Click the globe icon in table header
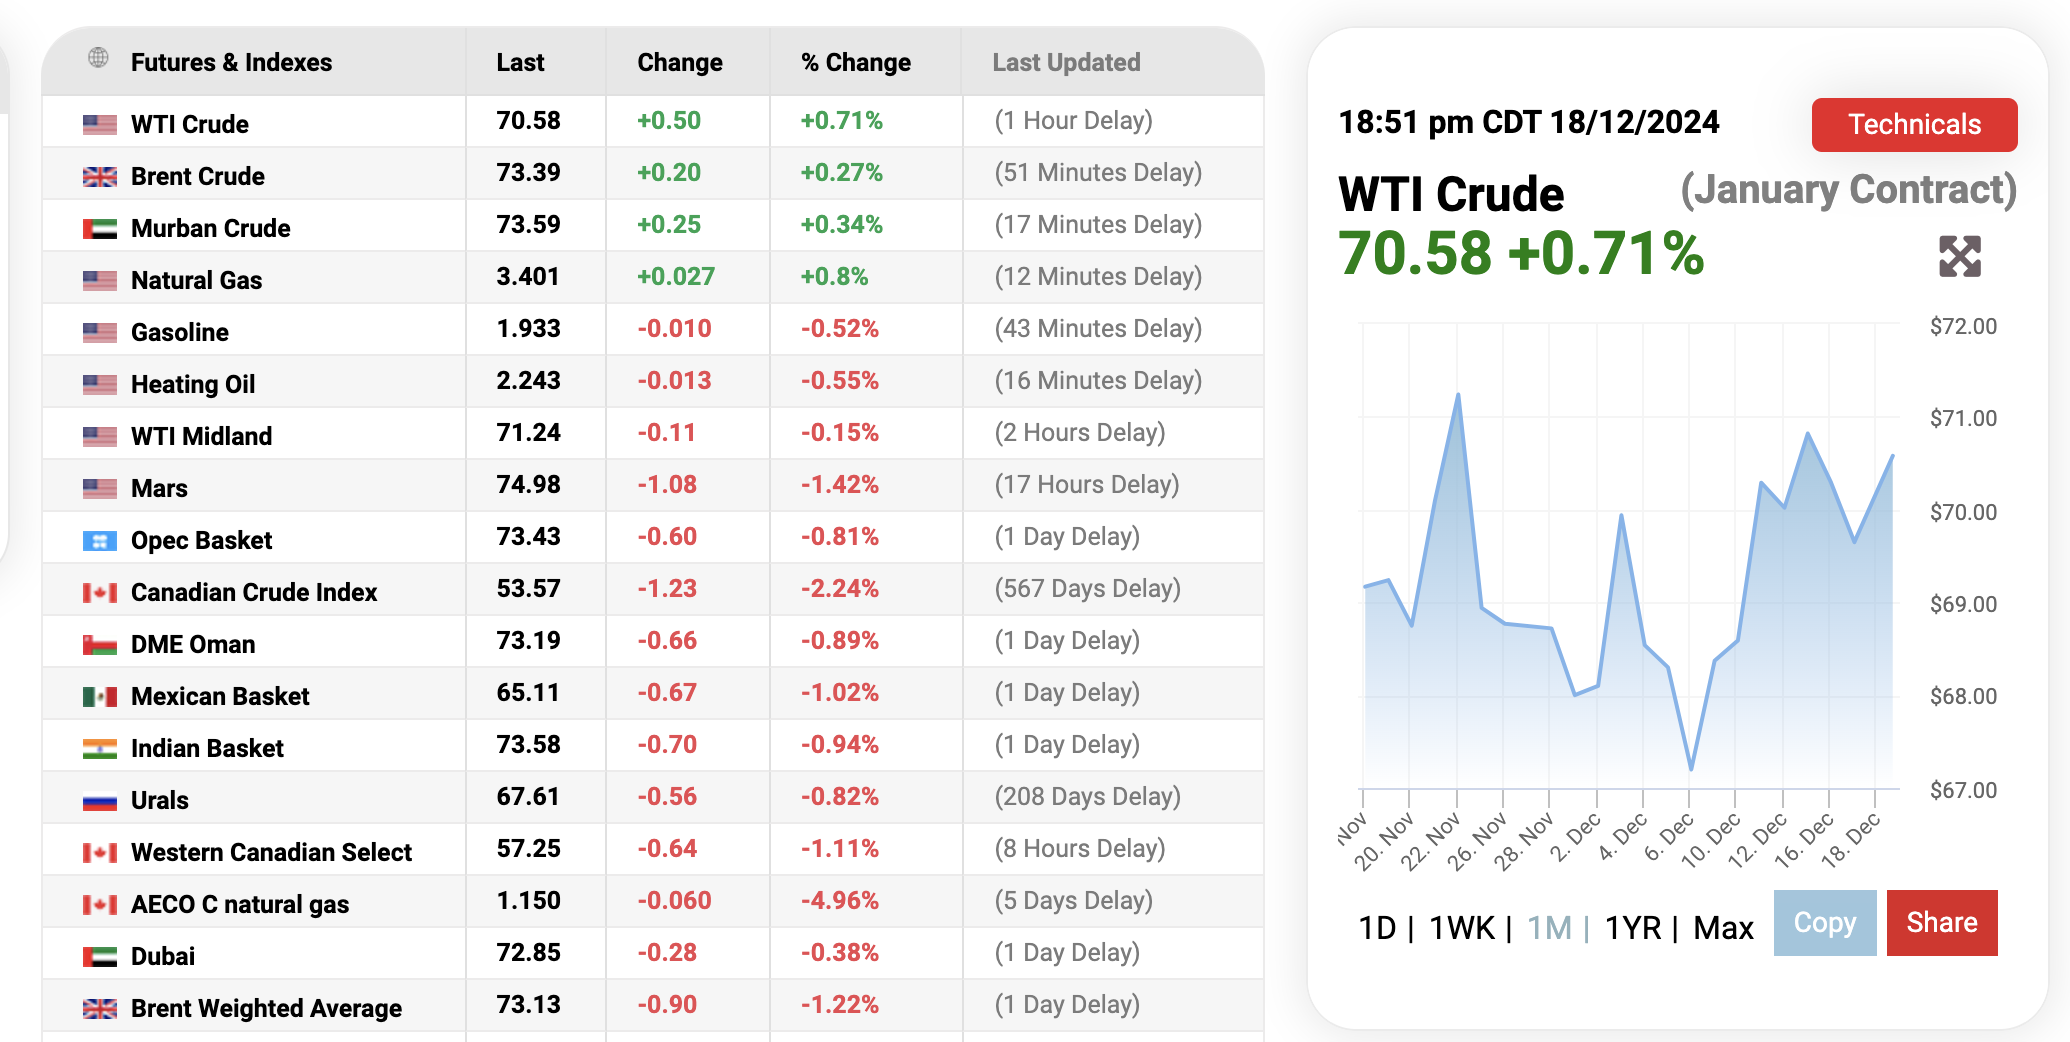Screen dimensions: 2070x1042 (x=98, y=58)
